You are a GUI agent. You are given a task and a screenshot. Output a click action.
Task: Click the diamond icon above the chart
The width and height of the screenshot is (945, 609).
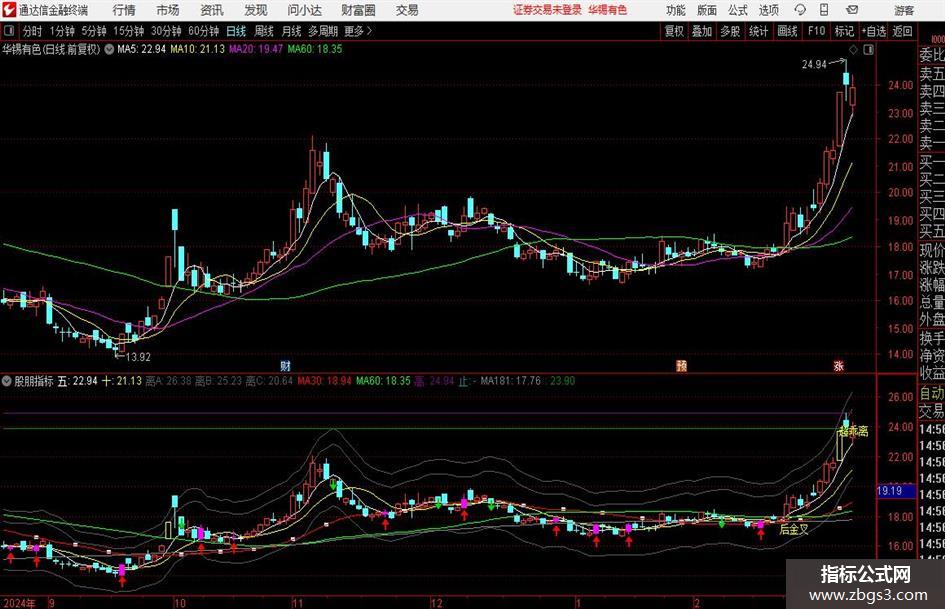click(x=853, y=50)
